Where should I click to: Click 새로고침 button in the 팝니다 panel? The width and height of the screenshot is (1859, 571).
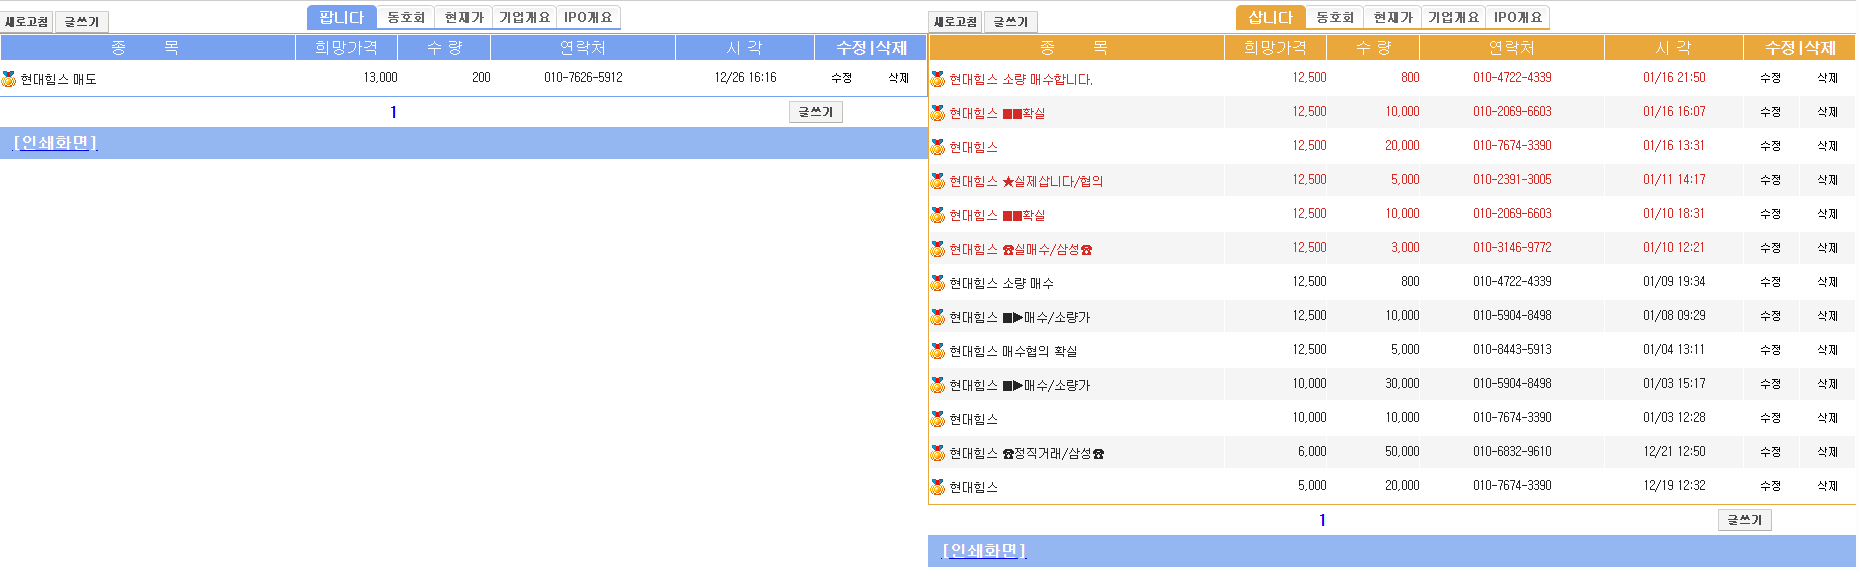coord(27,22)
